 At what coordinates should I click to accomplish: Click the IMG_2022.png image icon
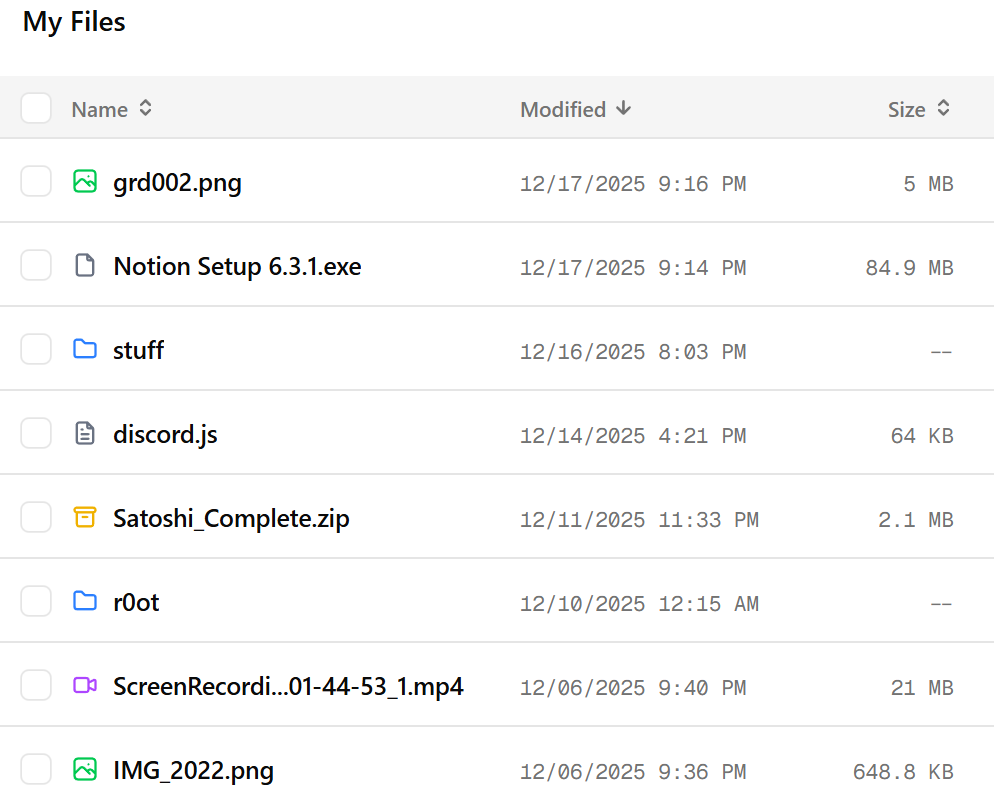(x=85, y=770)
